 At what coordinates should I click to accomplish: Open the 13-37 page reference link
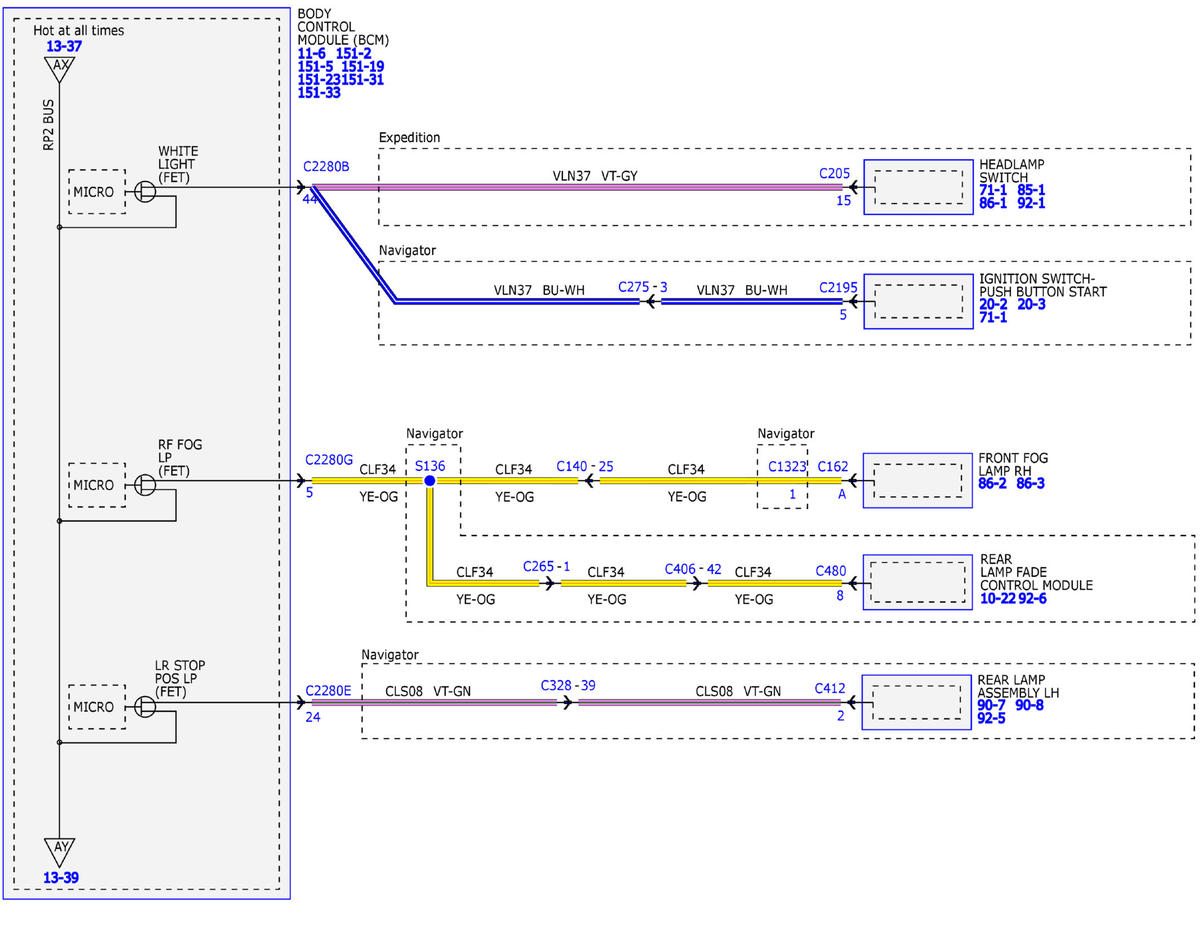click(x=63, y=46)
